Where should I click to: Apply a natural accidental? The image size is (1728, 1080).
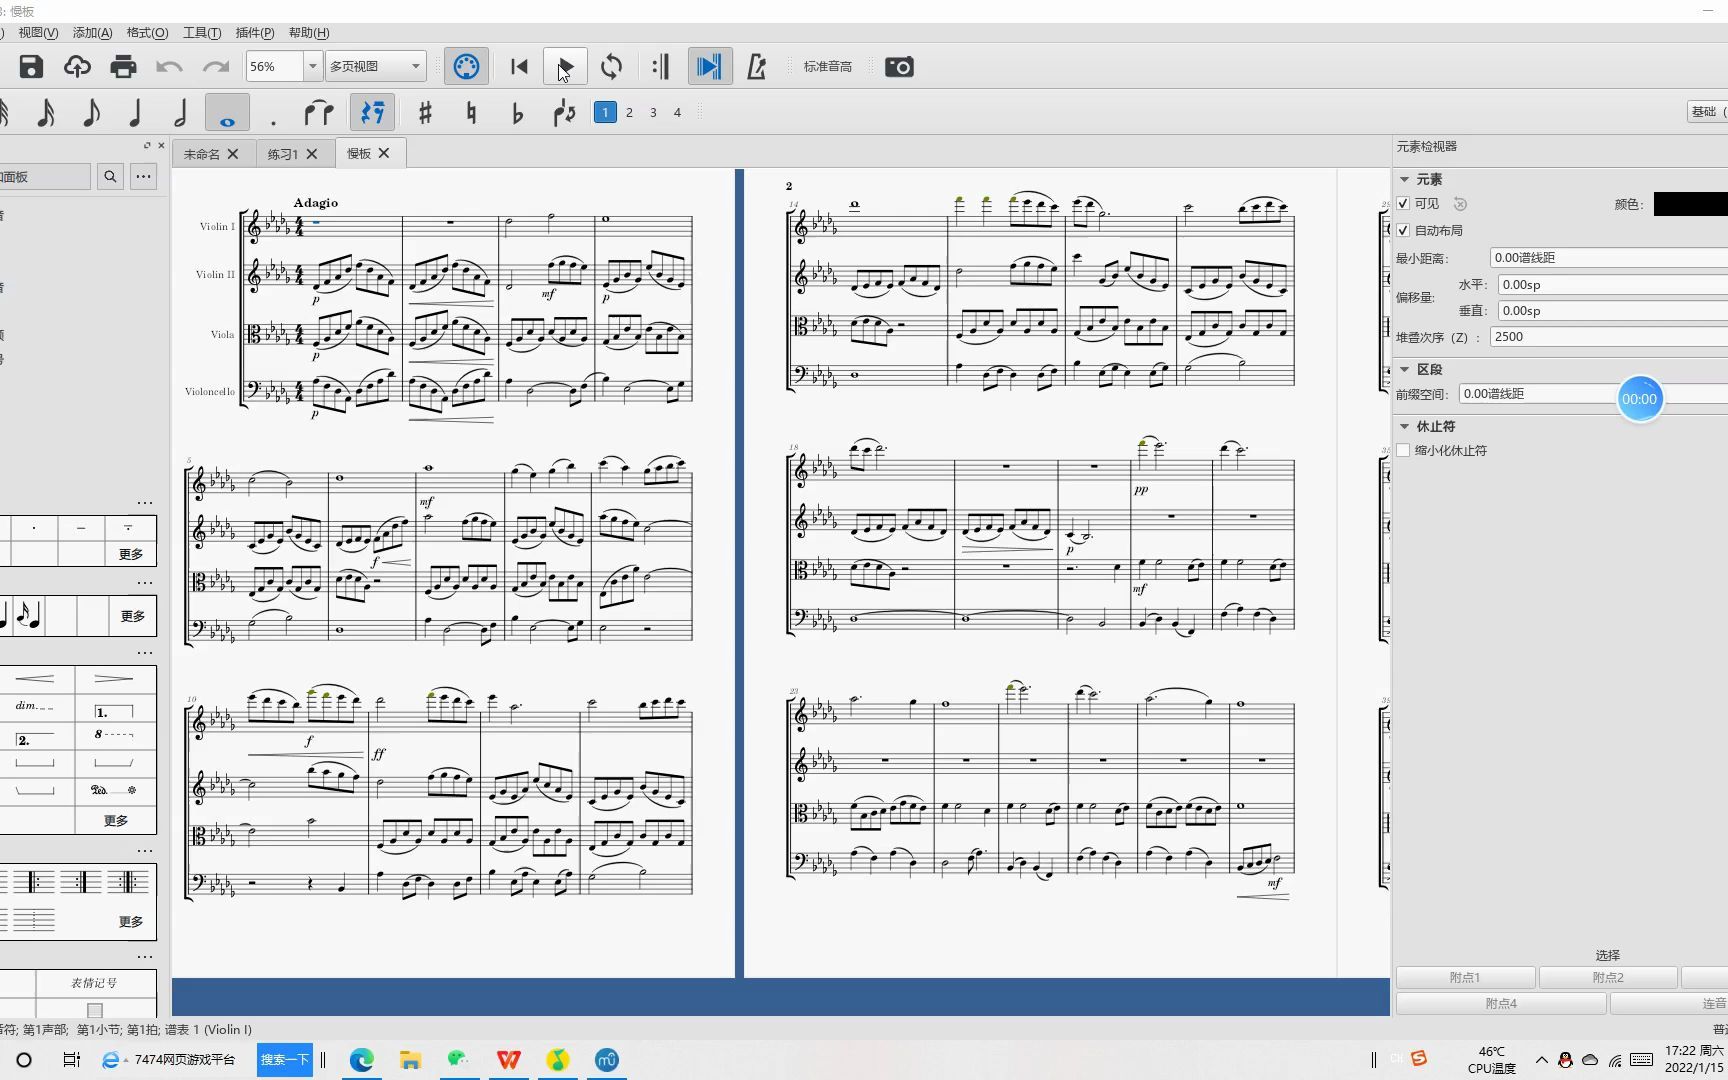[x=471, y=113]
